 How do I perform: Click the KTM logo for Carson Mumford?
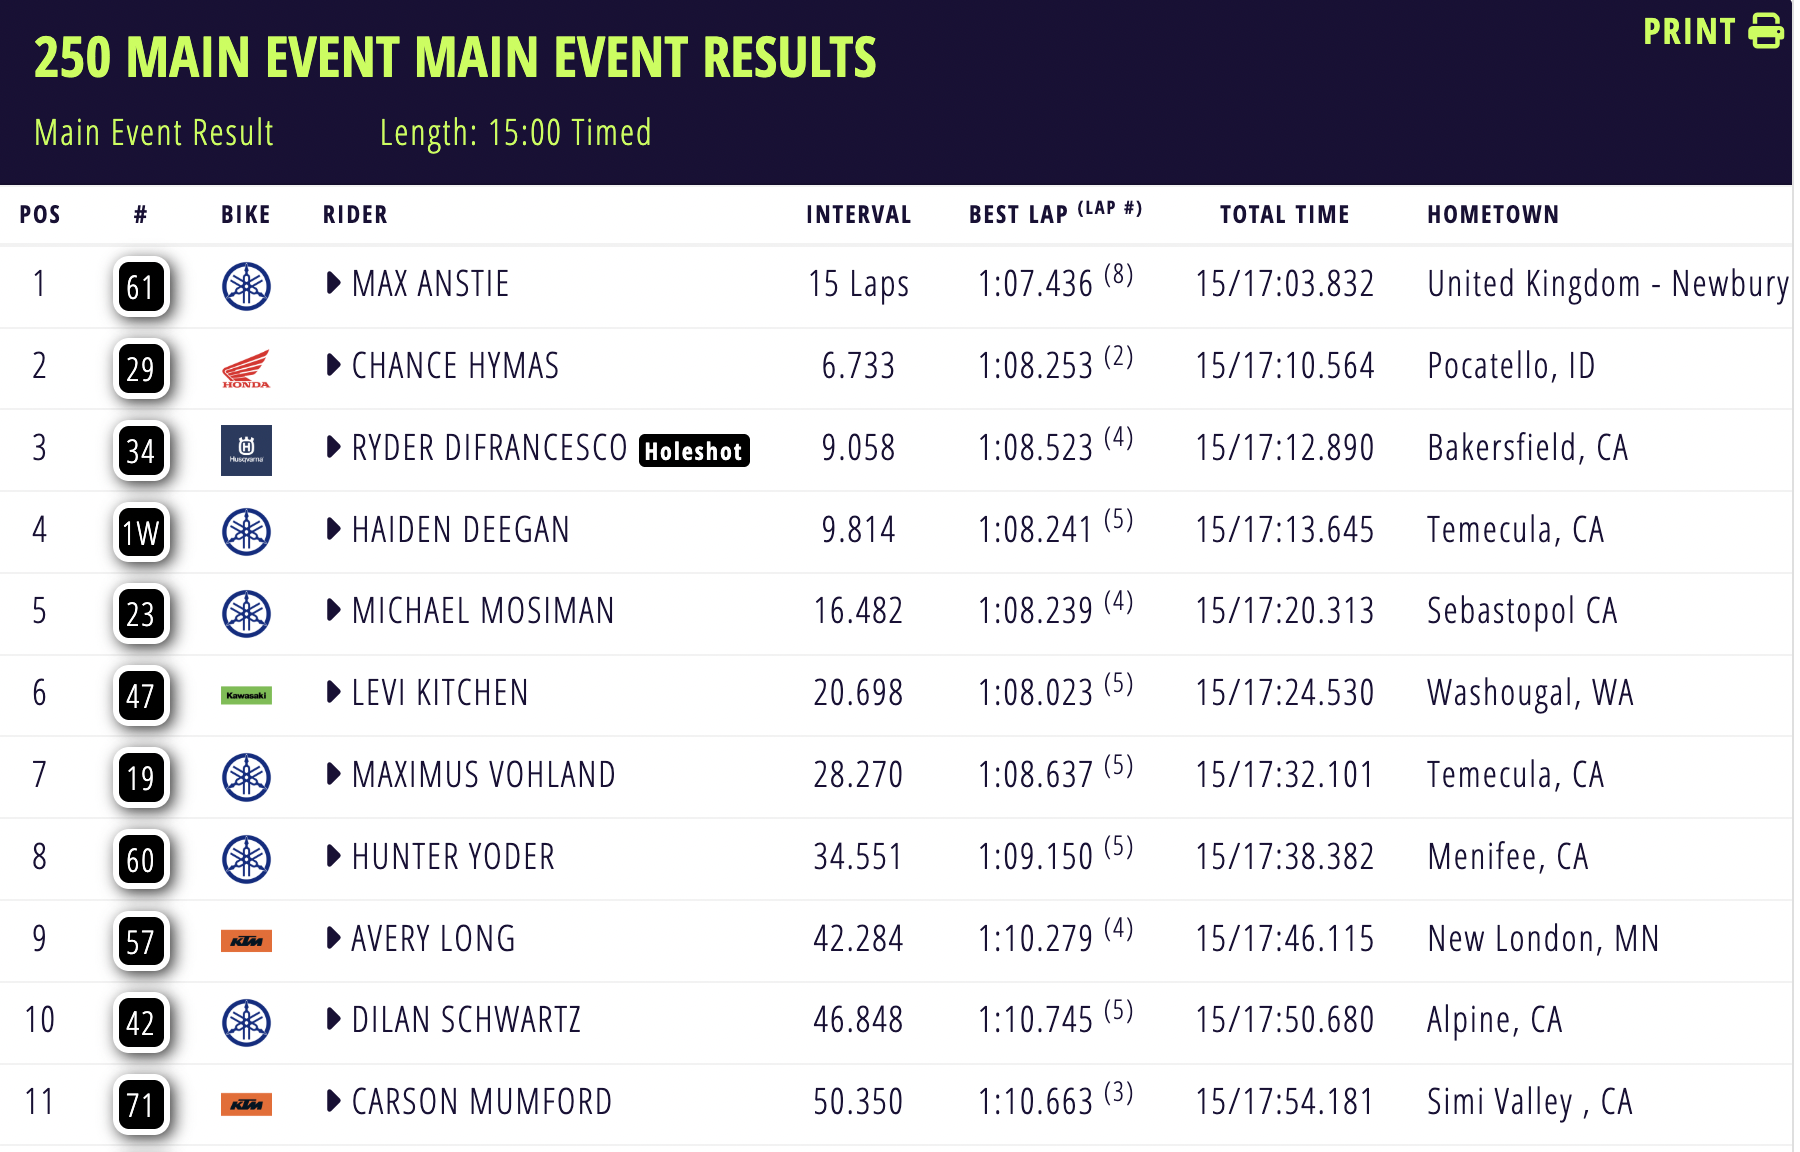(x=246, y=1105)
